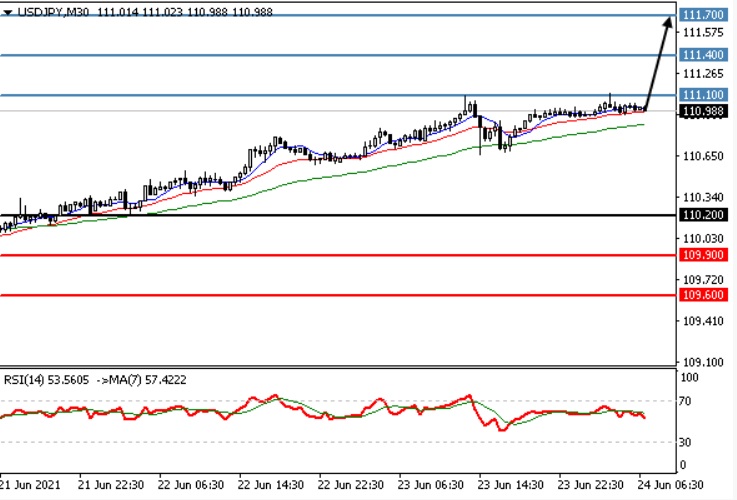Select the RSI(14) 53.5605 indicator label
This screenshot has width=737, height=500.
point(46,380)
